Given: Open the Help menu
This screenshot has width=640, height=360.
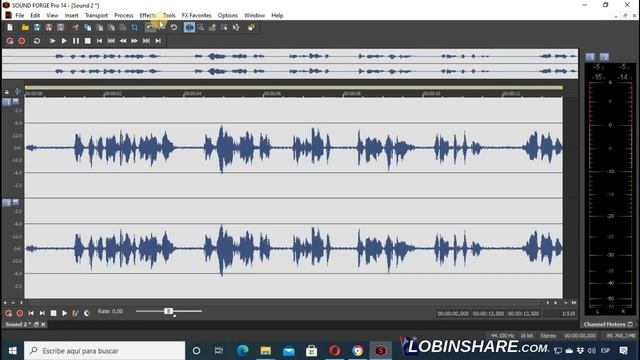Looking at the screenshot, I should point(277,16).
